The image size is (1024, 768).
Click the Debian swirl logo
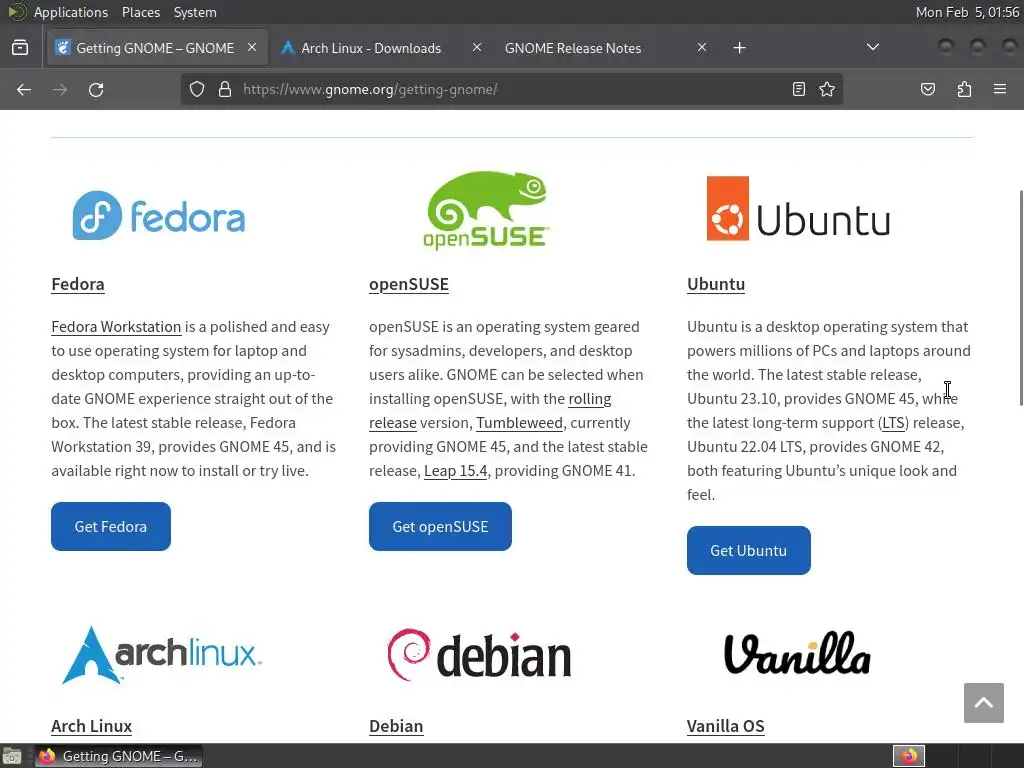479,654
